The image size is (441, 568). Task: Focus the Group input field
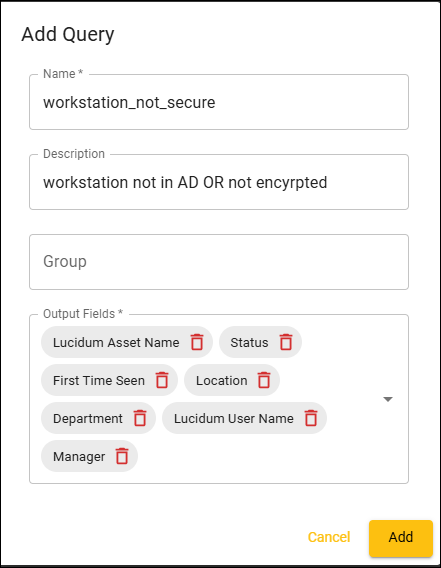(x=219, y=262)
